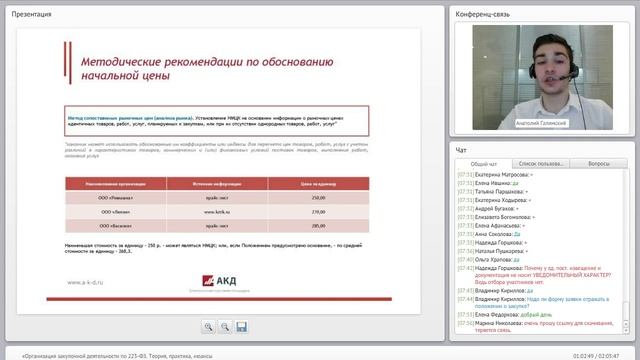Click the slide title "Методические рекомендации по обоснованию"
640x360 pixels.
pos(207,62)
